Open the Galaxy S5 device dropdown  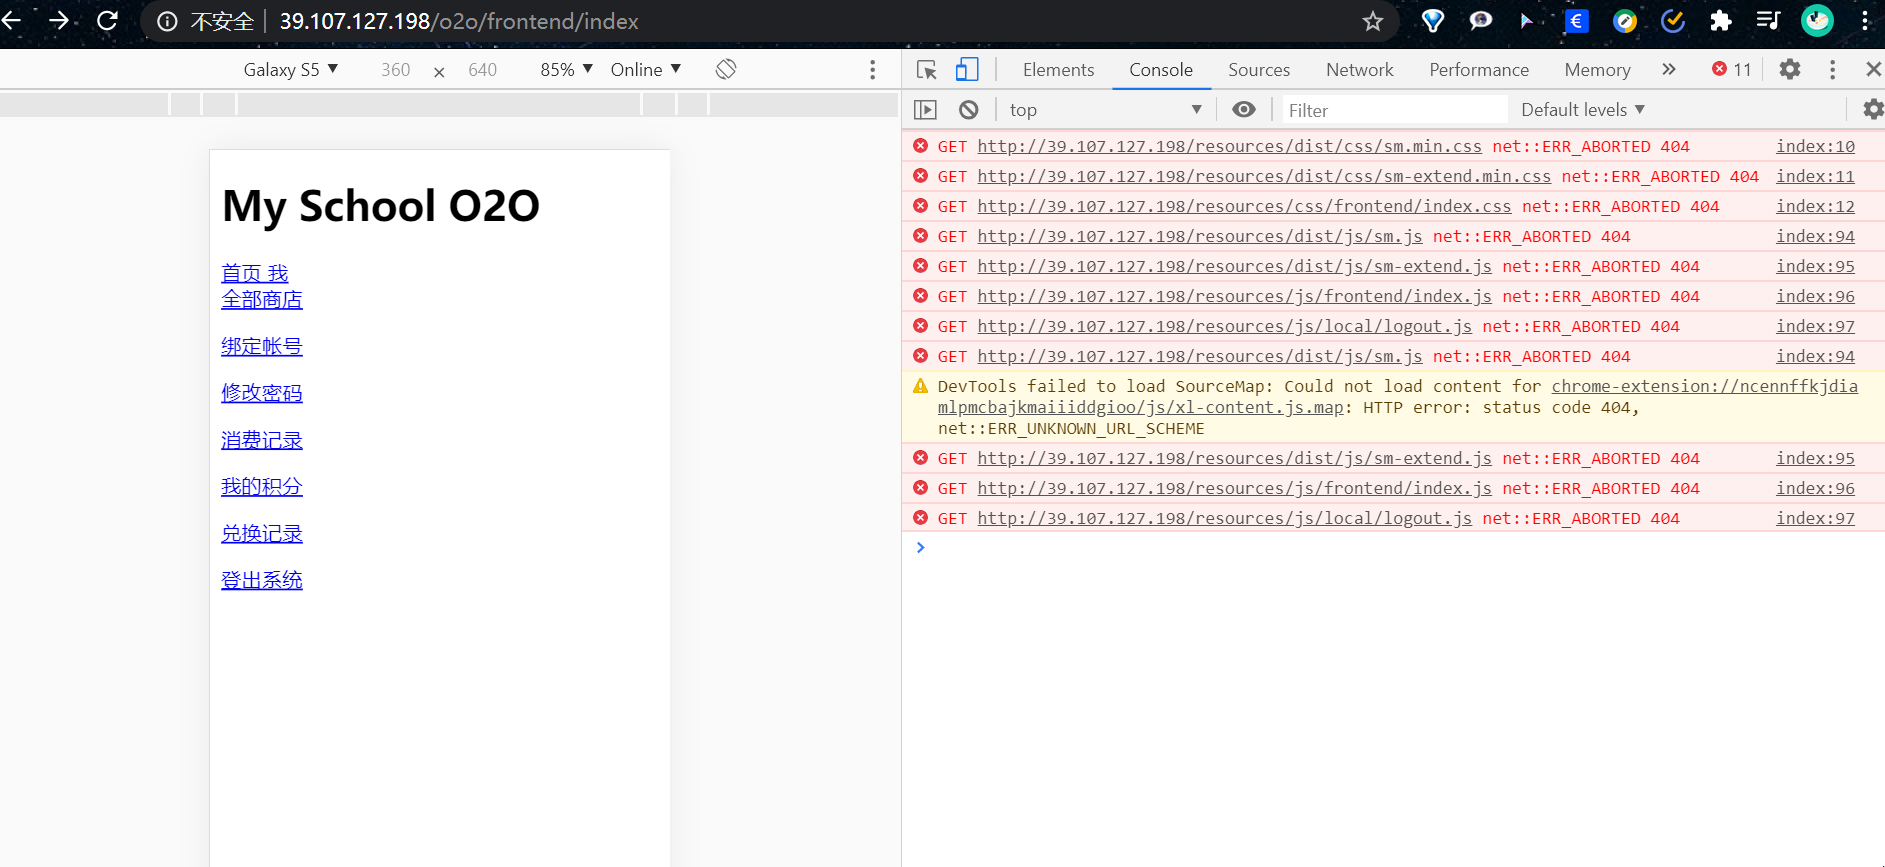[x=291, y=69]
